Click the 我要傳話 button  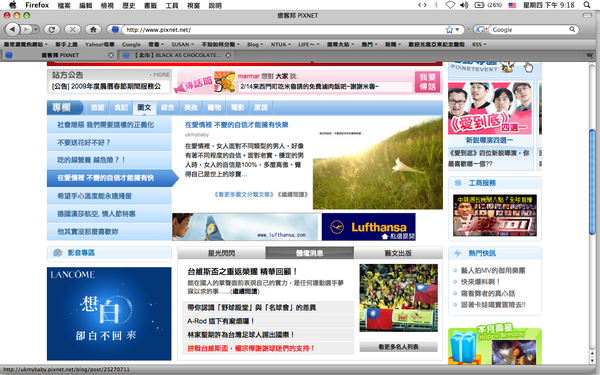pyautogui.click(x=427, y=82)
